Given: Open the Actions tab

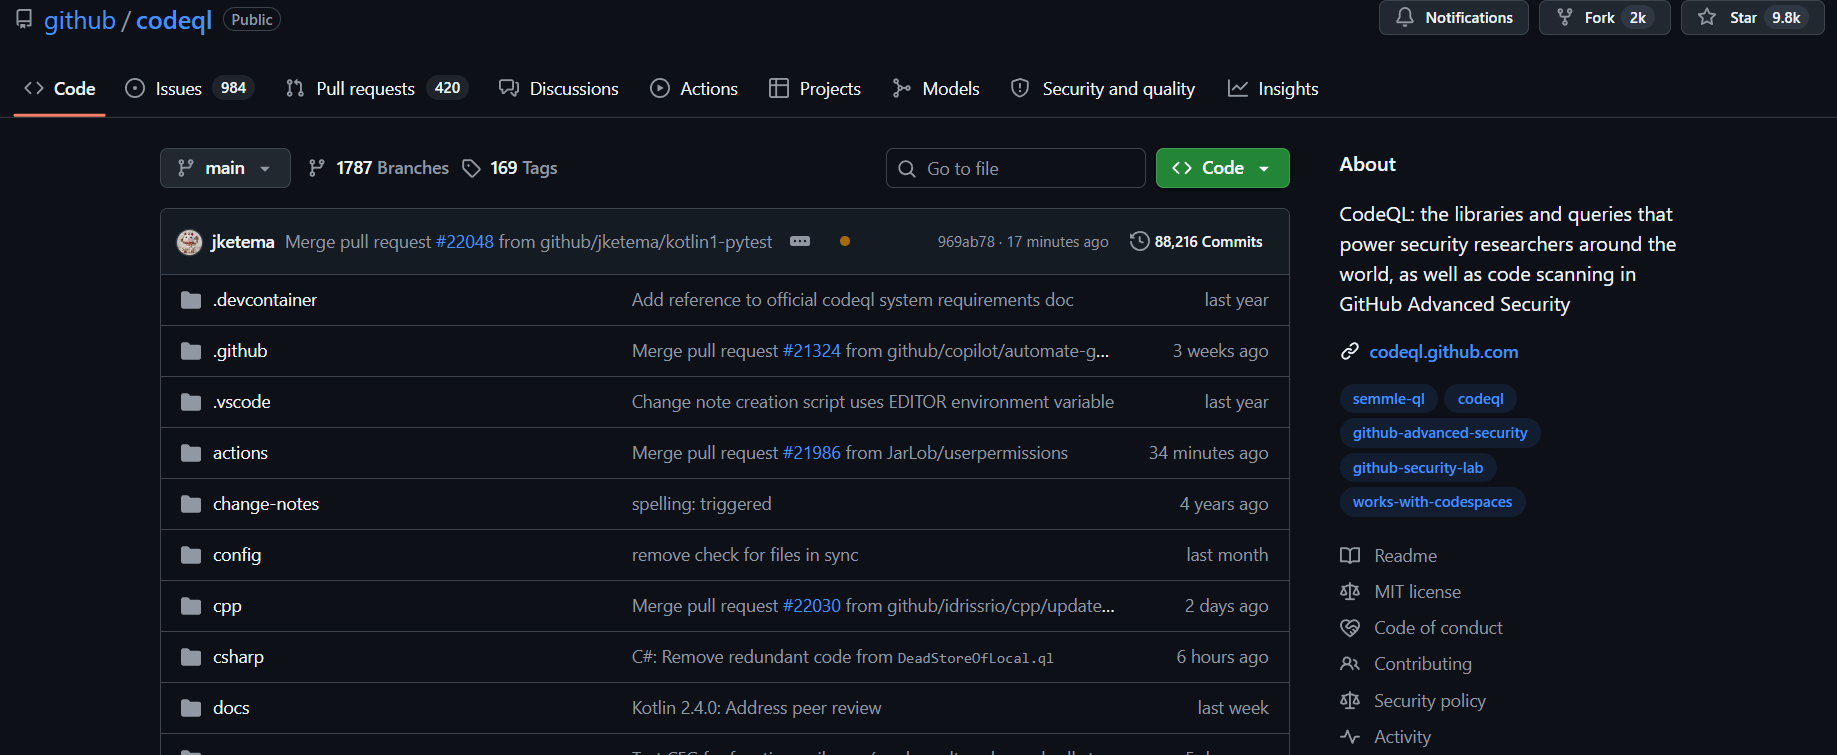Looking at the screenshot, I should coord(694,89).
